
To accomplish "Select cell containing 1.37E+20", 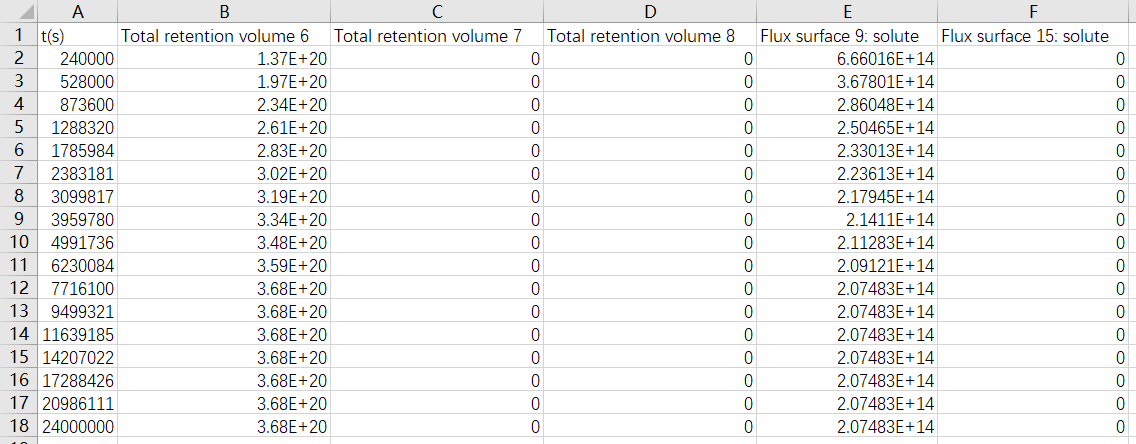I will pos(224,59).
